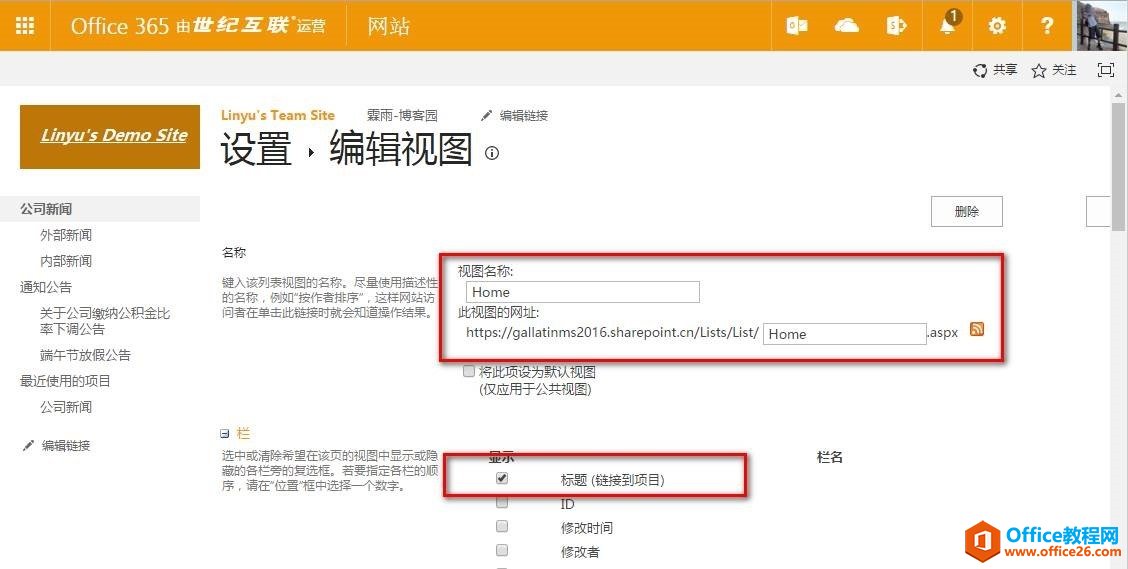
Task: Open OneDrive cloud icon
Action: [x=847, y=26]
